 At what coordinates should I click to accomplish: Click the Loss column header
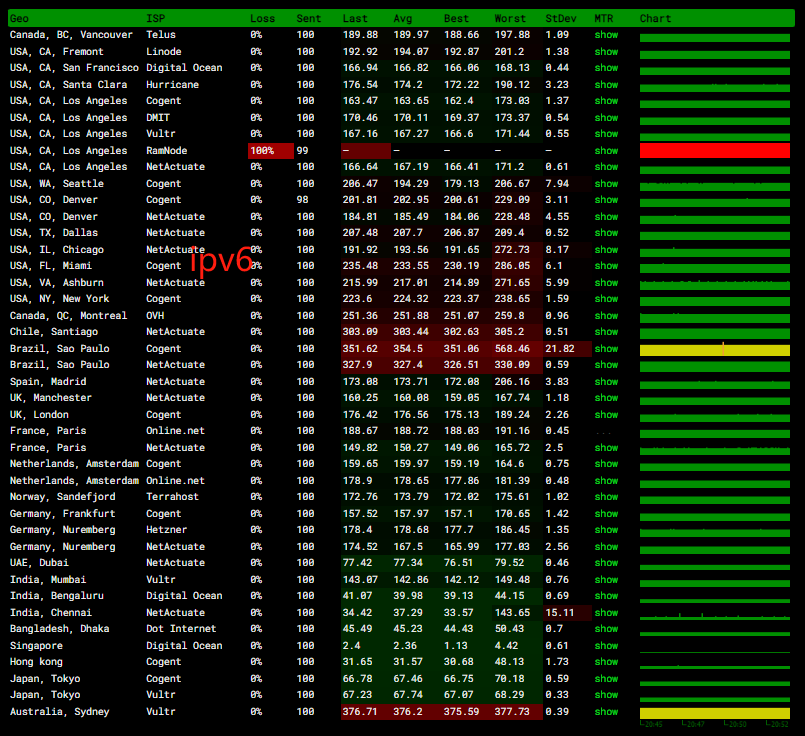[x=262, y=18]
